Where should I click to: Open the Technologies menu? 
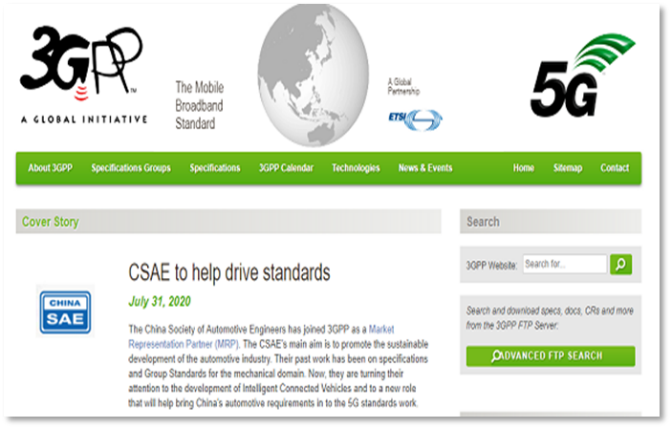tap(356, 168)
